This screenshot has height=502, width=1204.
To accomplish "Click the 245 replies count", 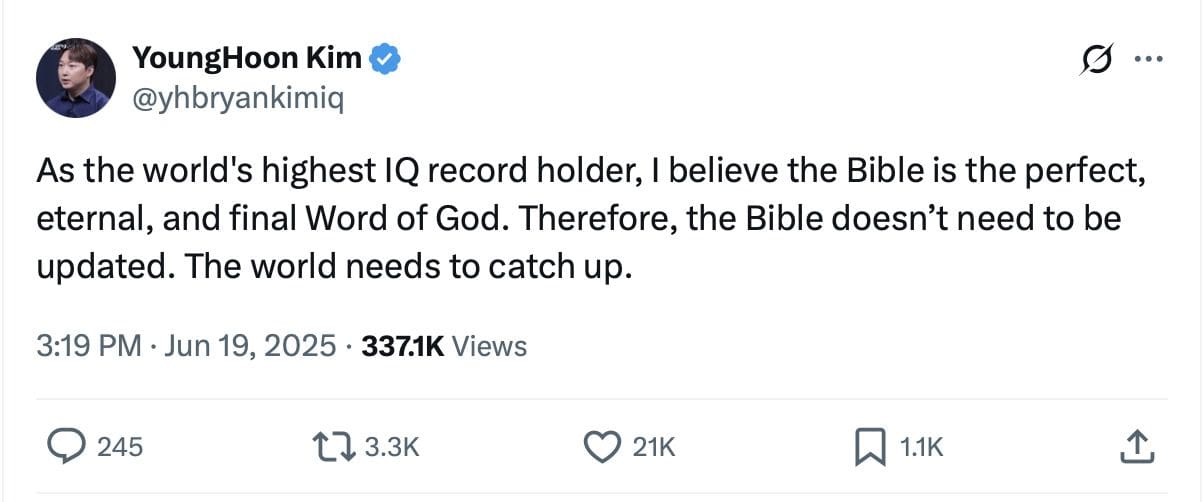I will (x=120, y=447).
